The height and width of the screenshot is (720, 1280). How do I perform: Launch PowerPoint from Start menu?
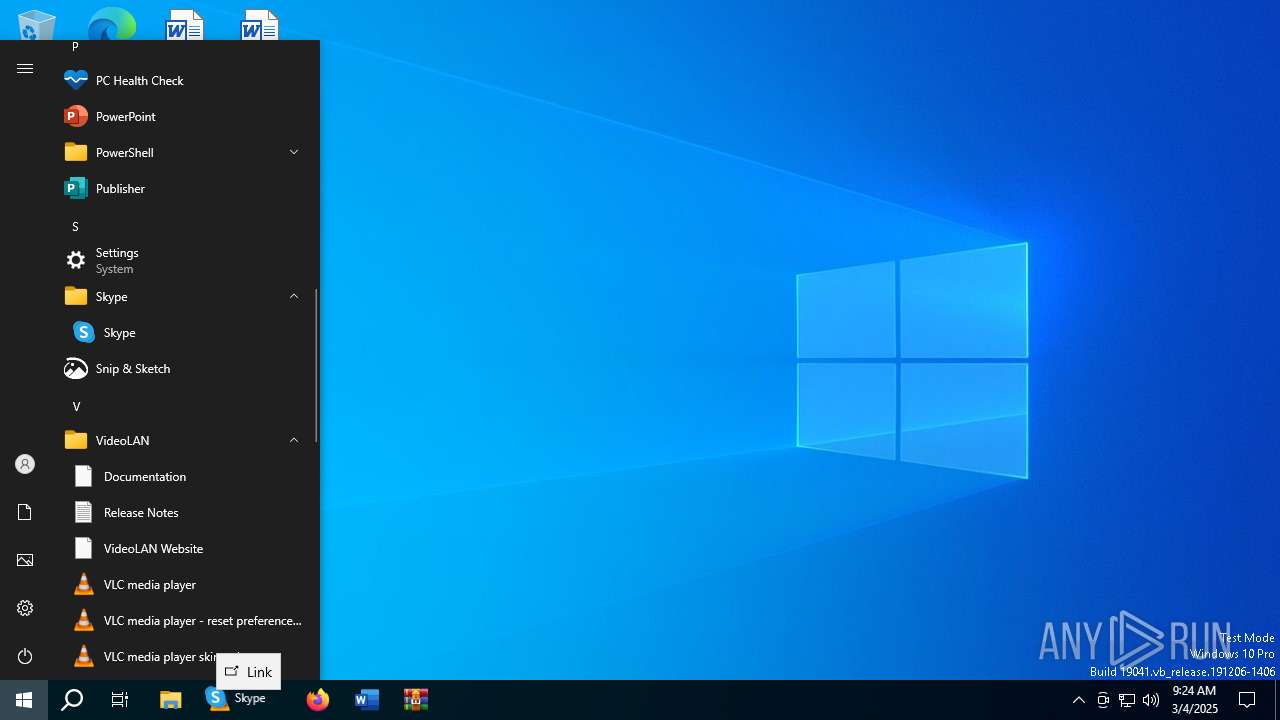[182, 116]
